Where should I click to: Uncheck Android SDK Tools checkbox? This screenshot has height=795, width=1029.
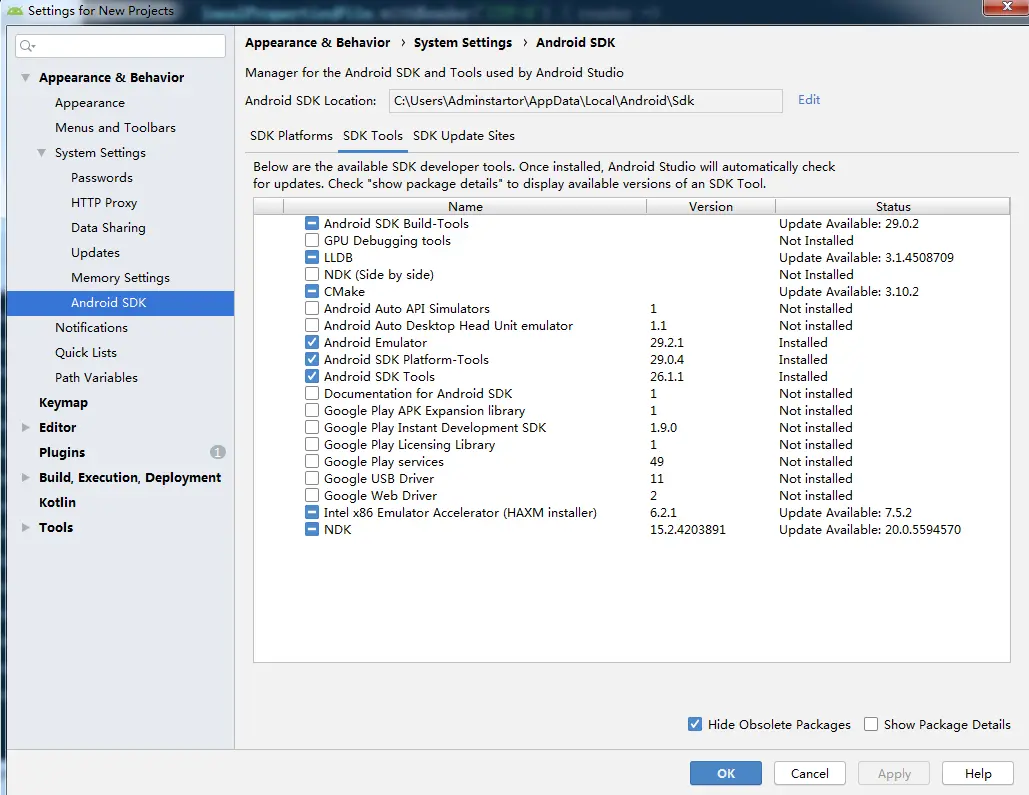pos(312,377)
